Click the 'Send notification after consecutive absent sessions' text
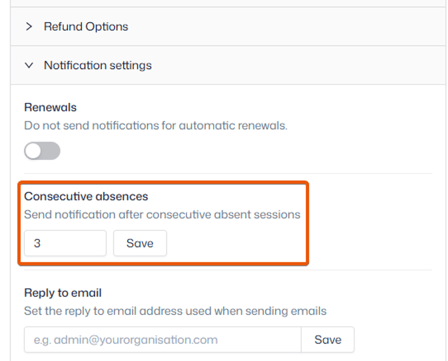Screen dimensions: 448x361 (x=162, y=214)
